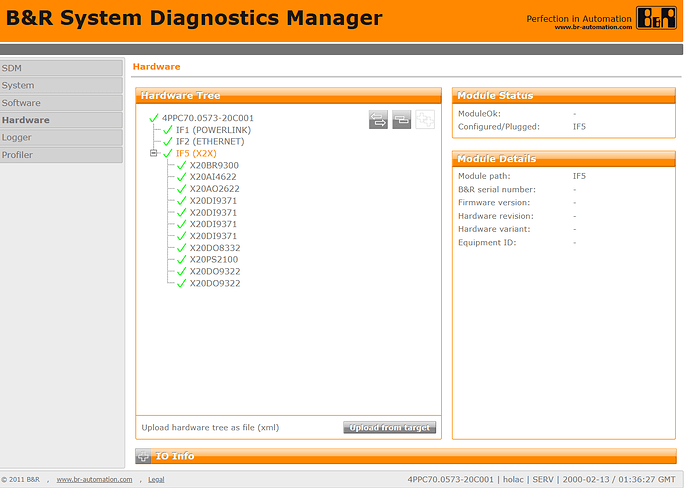This screenshot has height=488, width=690.
Task: Switch to the Profiler section
Action: click(61, 155)
